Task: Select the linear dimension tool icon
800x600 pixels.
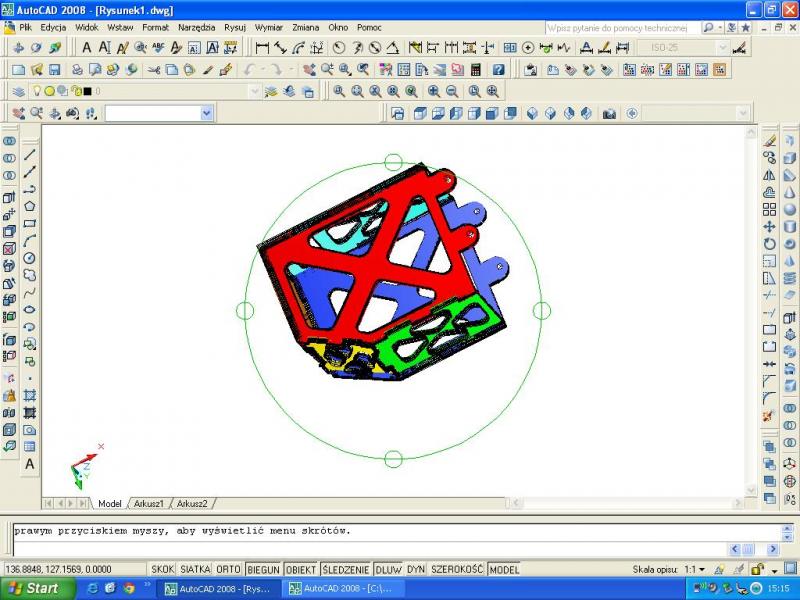Action: point(262,47)
